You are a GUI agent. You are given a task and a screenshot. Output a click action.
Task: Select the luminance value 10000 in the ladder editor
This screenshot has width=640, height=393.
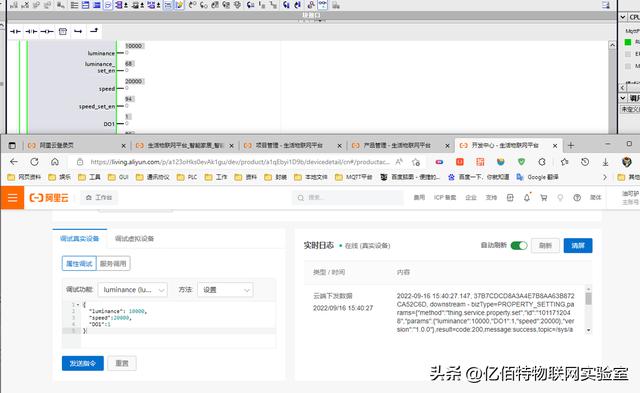tap(134, 46)
